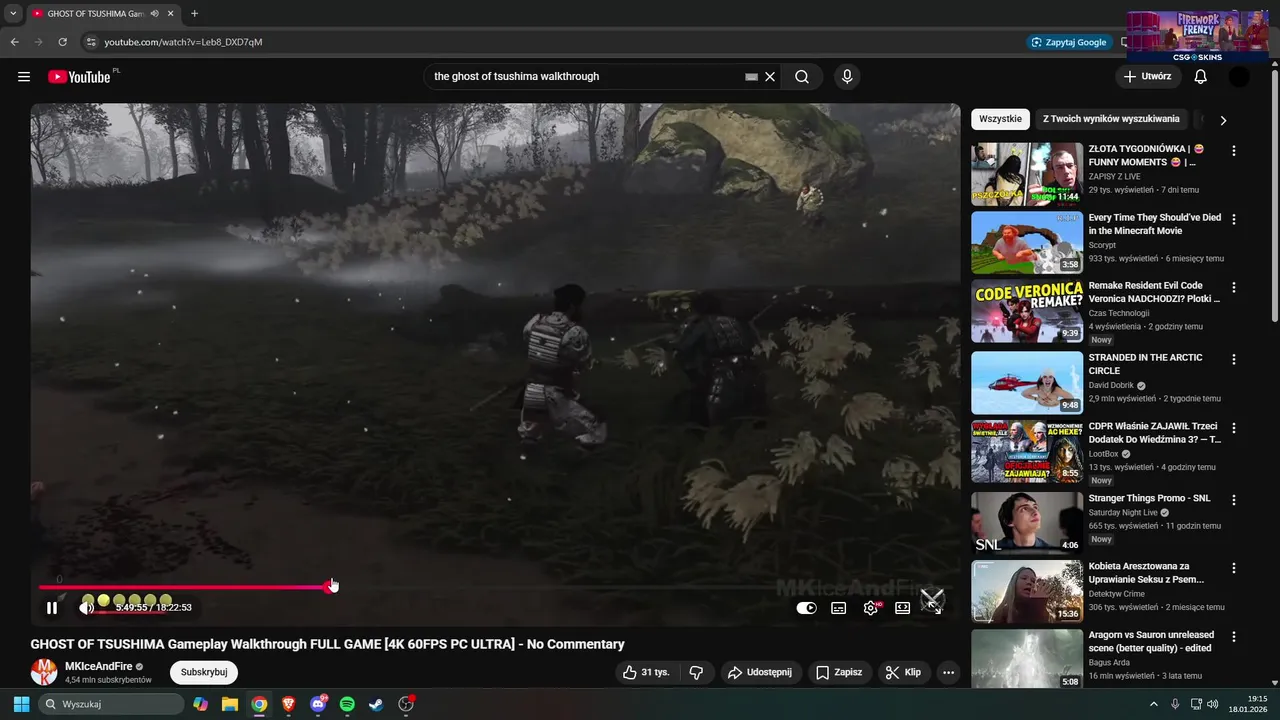Open MKIceAndFire channel avatar
Image resolution: width=1280 pixels, height=720 pixels.
tap(44, 673)
